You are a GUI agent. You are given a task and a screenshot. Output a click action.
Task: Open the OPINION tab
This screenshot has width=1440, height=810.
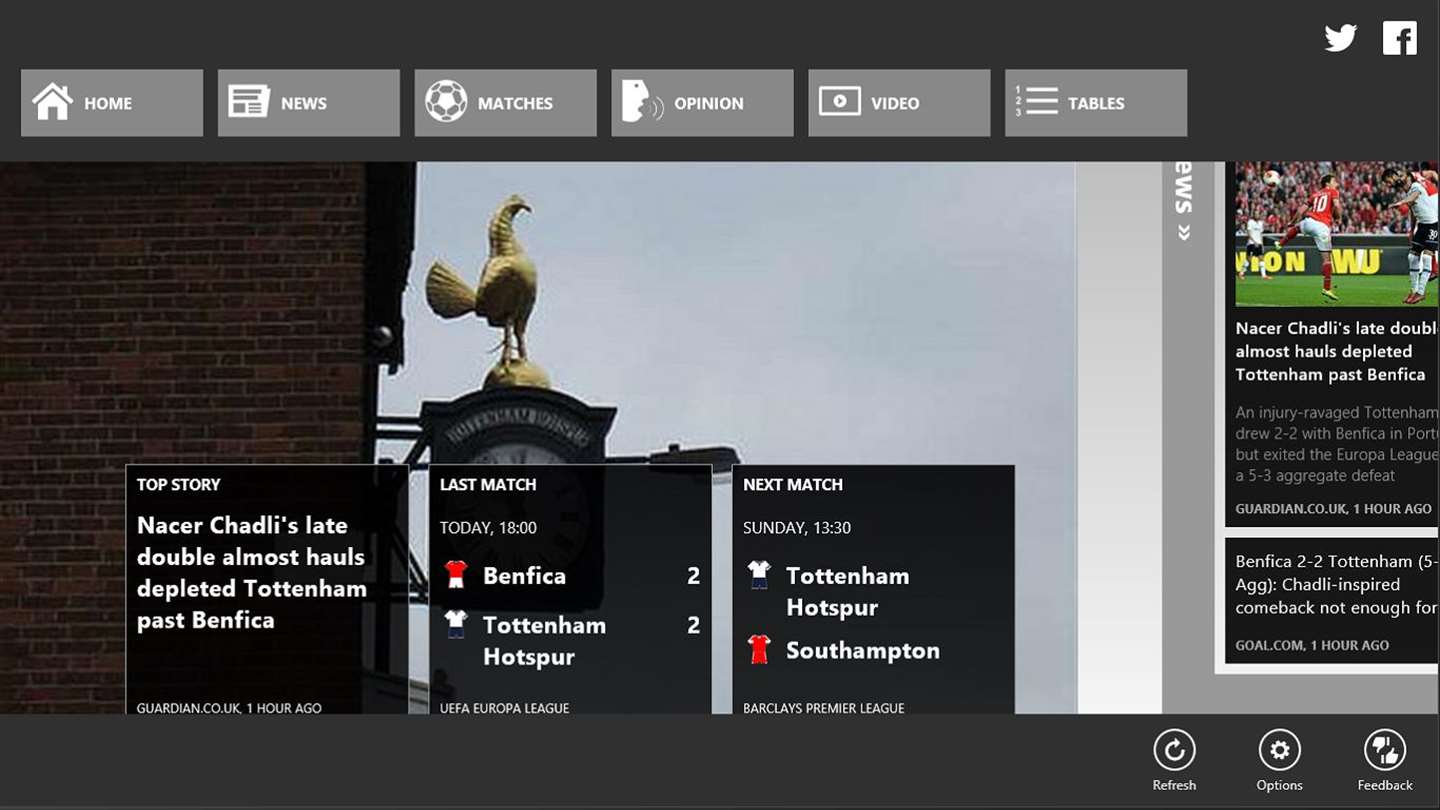[x=703, y=103]
